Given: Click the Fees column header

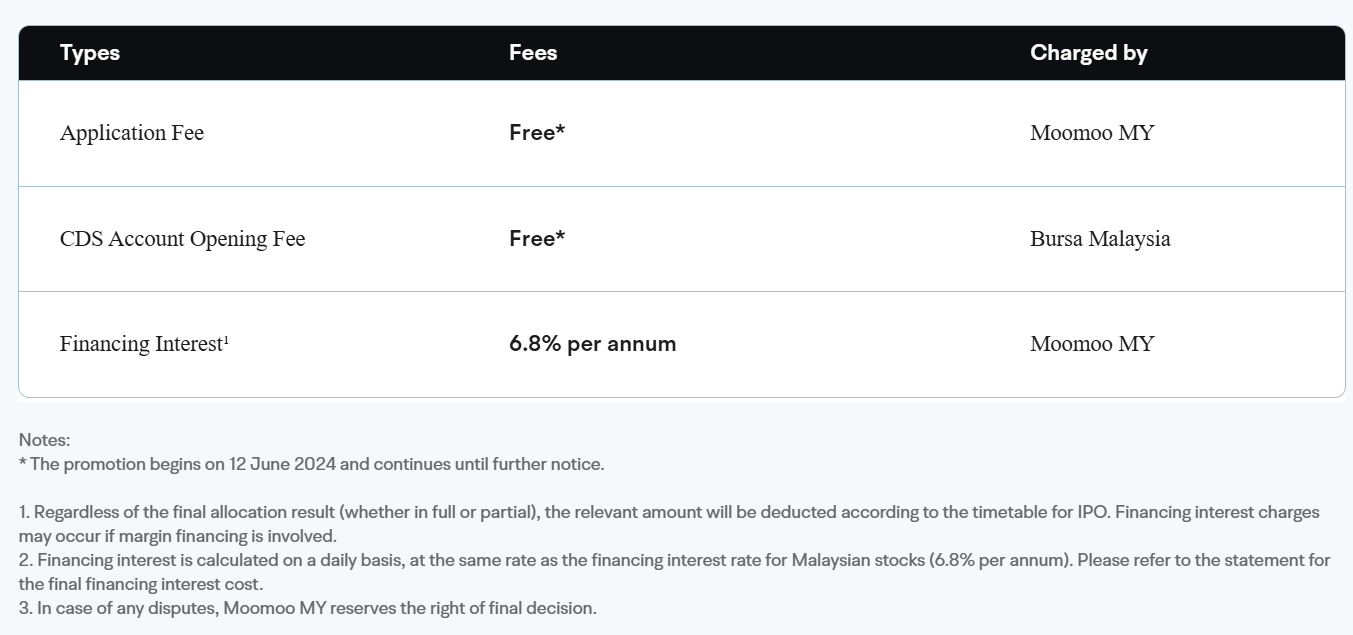Looking at the screenshot, I should 533,53.
